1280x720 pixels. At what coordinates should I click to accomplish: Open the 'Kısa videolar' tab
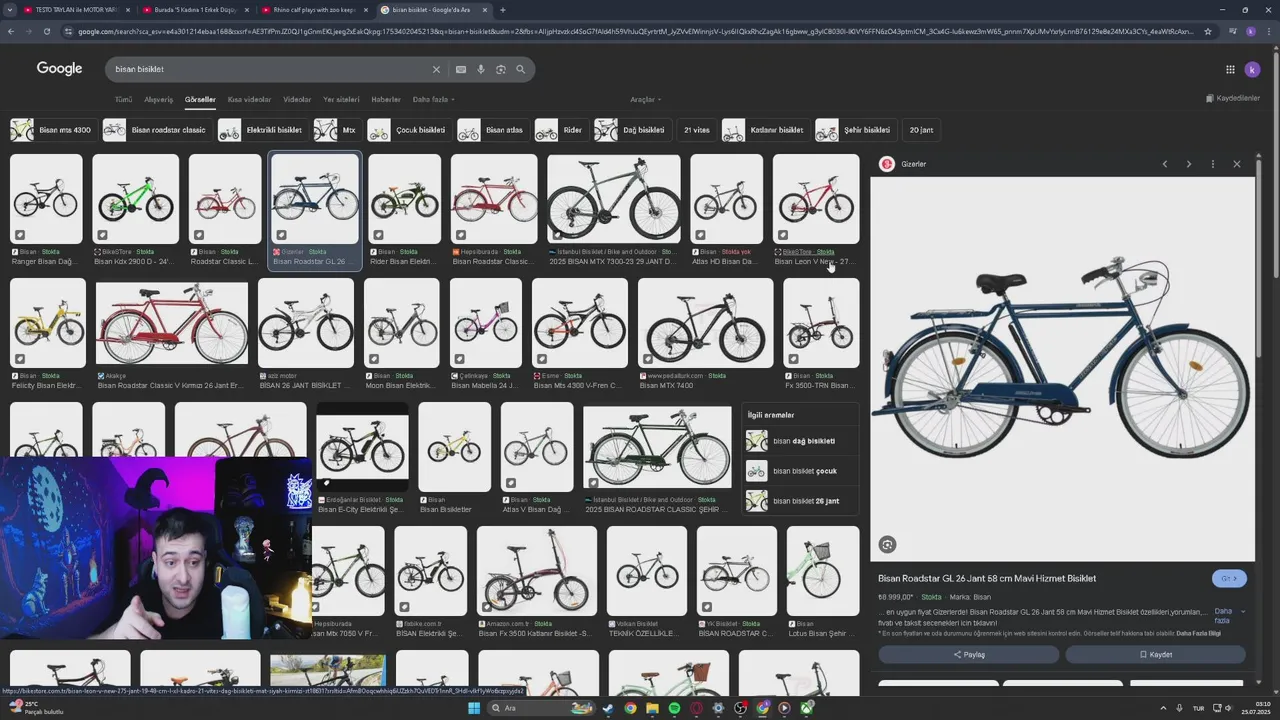click(249, 99)
